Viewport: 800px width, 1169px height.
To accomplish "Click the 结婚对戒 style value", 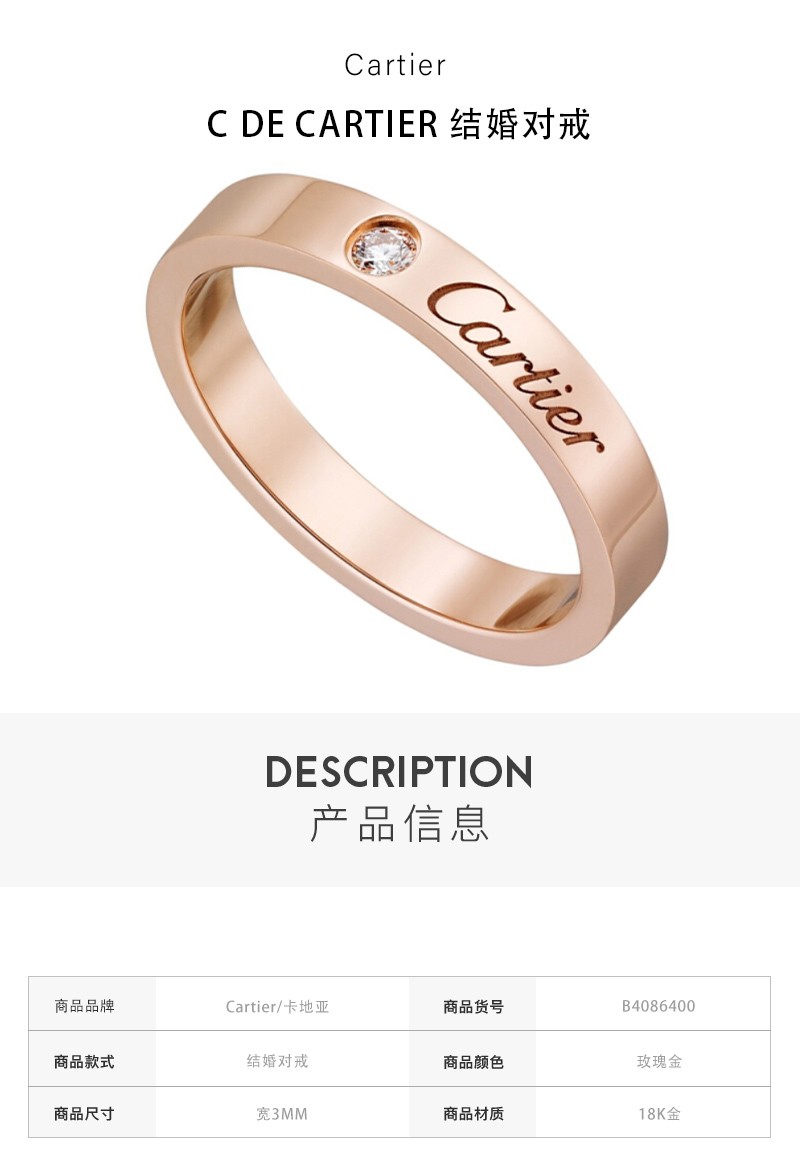I will coord(277,1060).
